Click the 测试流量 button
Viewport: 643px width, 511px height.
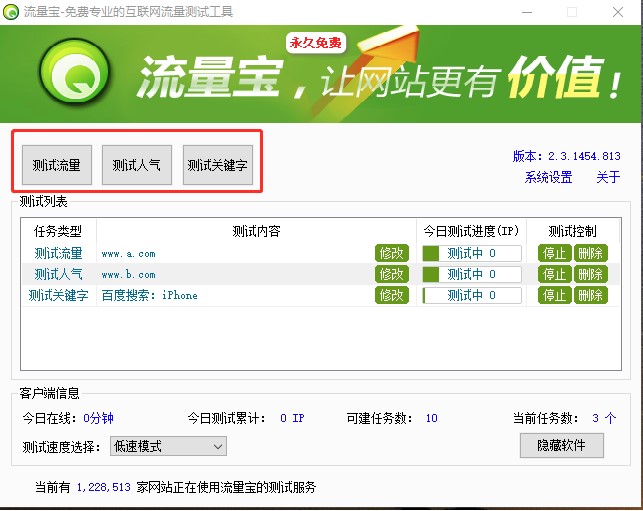pyautogui.click(x=57, y=165)
